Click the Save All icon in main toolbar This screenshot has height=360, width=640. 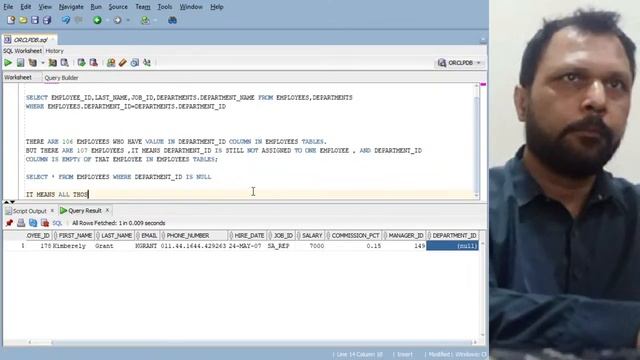[47, 20]
